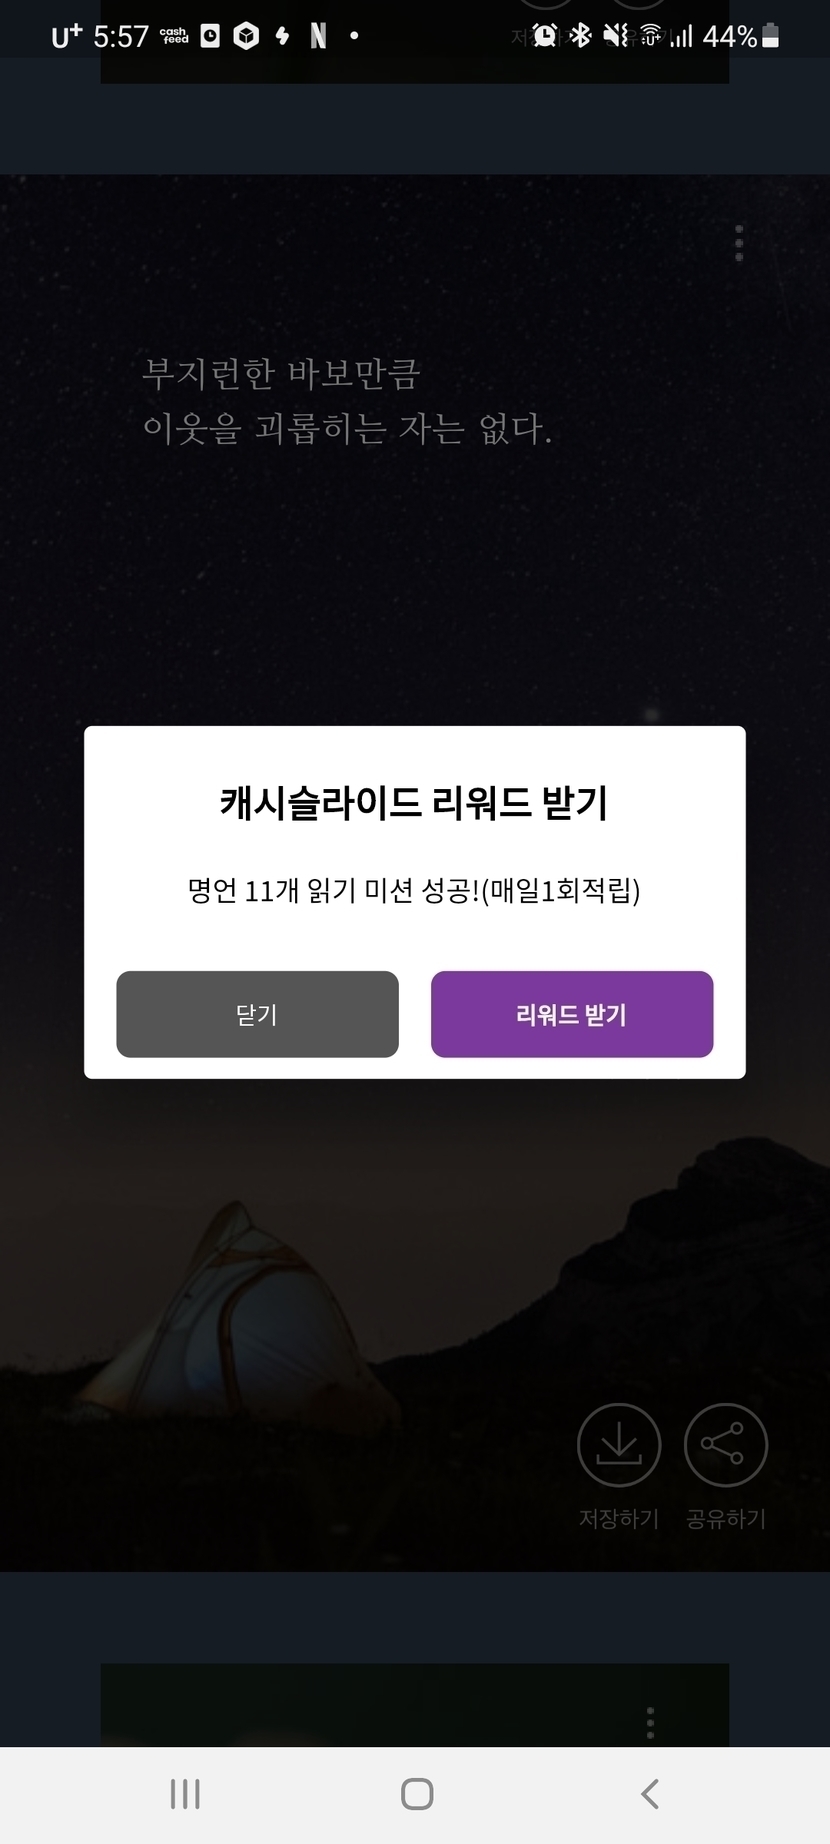Screen dimensions: 830x1844
Task: Close the dialog with 닫기 button
Action: (257, 1014)
